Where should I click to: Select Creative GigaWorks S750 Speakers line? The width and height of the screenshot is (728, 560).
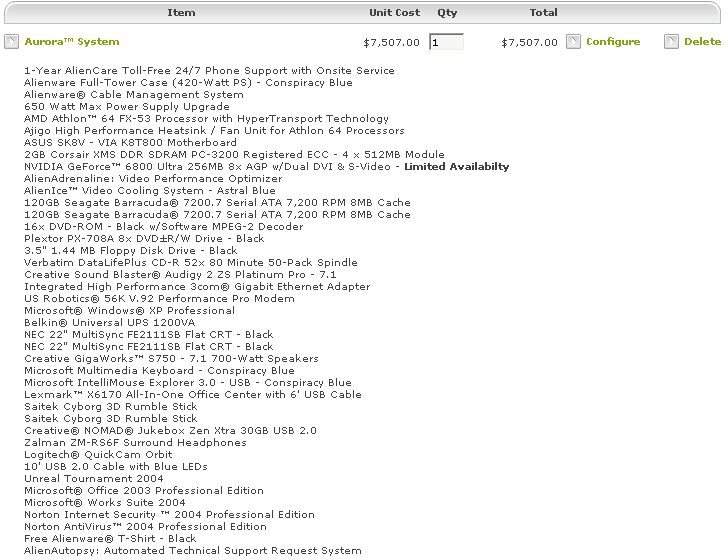coord(171,359)
